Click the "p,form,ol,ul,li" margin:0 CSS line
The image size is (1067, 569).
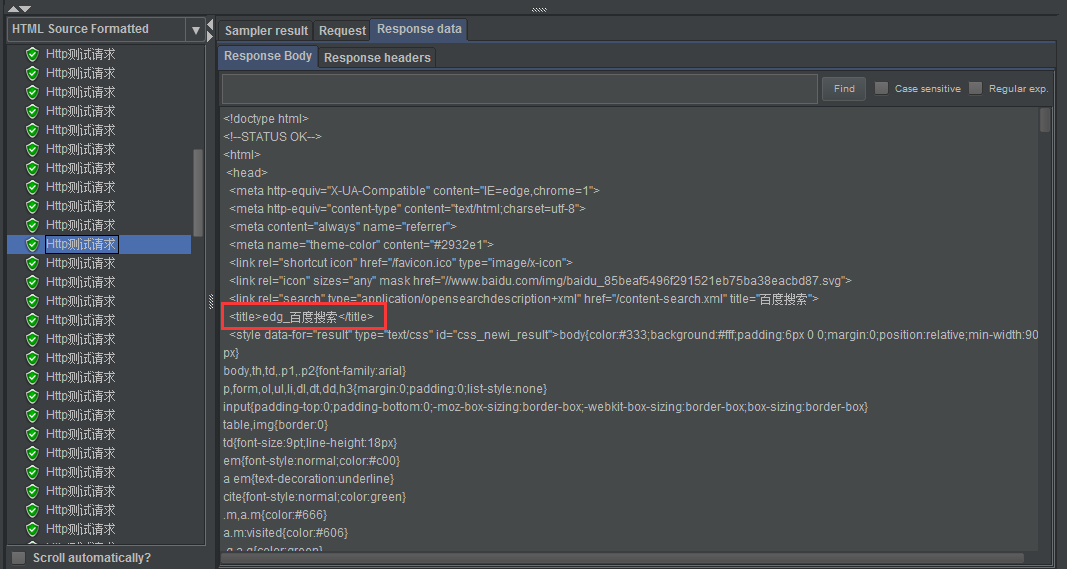pos(384,389)
